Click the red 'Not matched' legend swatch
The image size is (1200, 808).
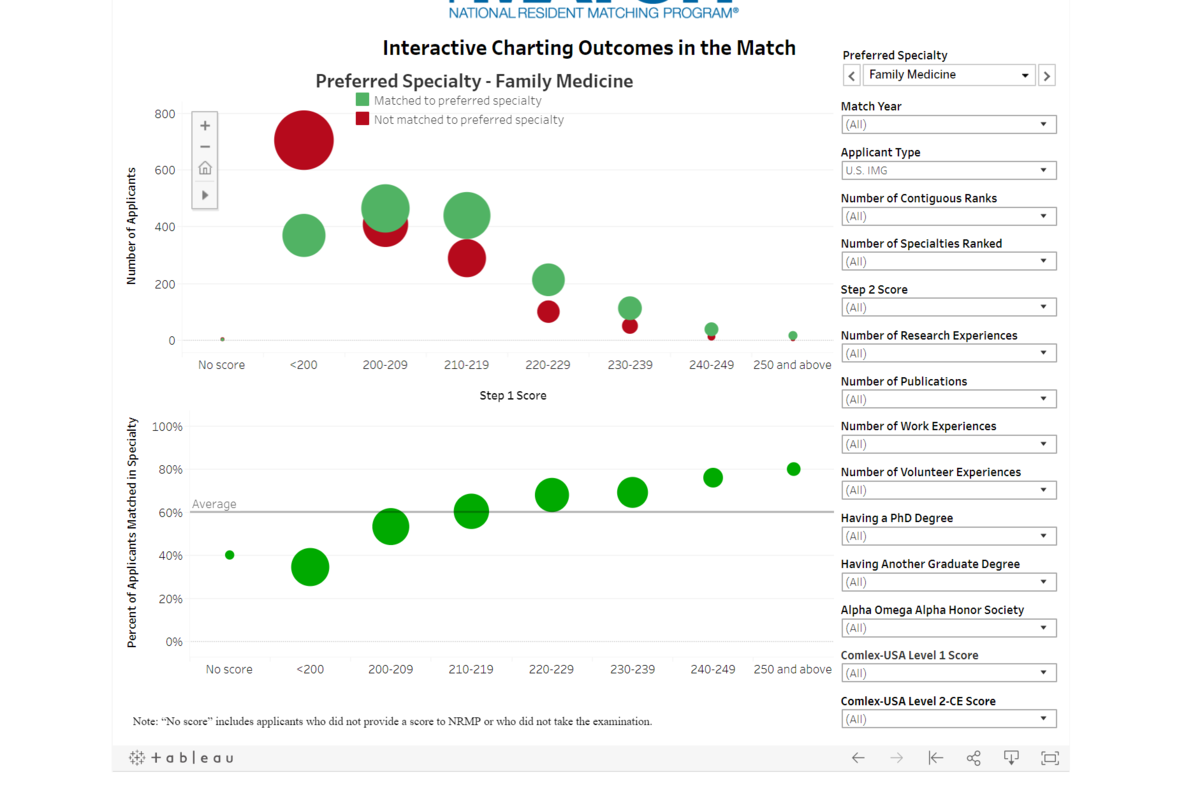[x=363, y=119]
